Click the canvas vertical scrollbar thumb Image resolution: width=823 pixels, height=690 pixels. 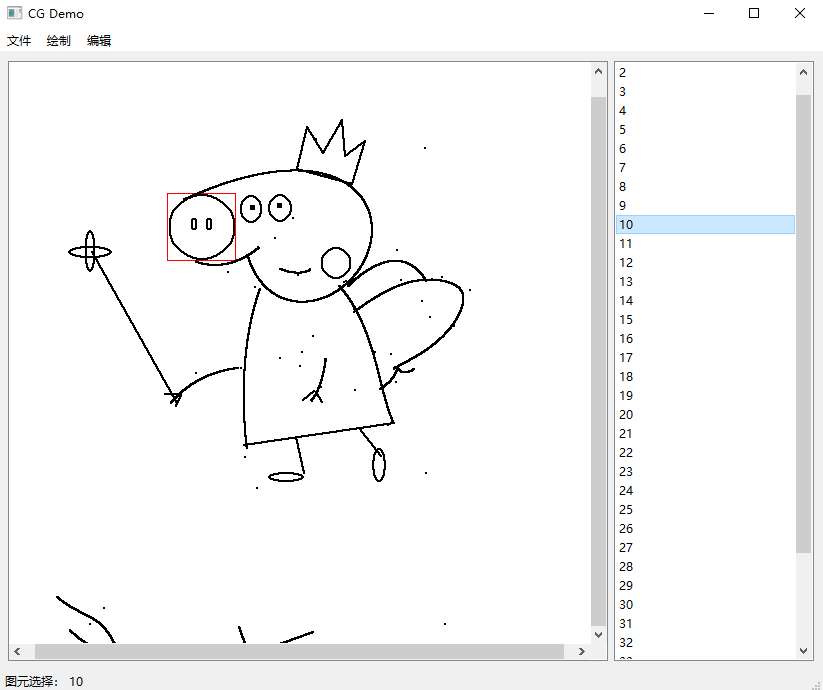click(598, 361)
